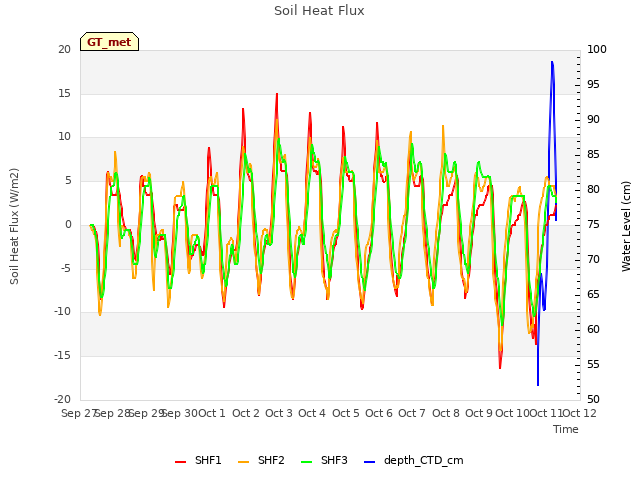Viewport: 640px width, 480px height.
Task: Click the Oct 7 x-axis tick label
Action: [x=412, y=413]
